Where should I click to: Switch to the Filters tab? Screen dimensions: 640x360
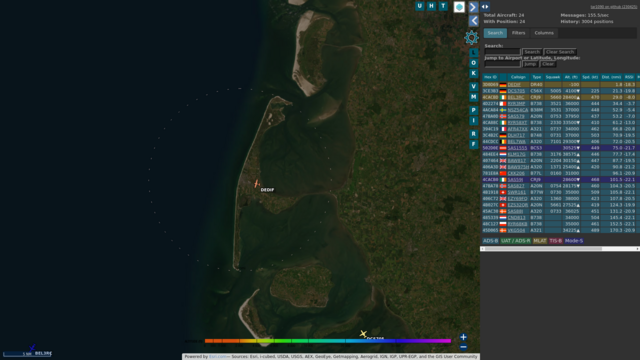(518, 33)
